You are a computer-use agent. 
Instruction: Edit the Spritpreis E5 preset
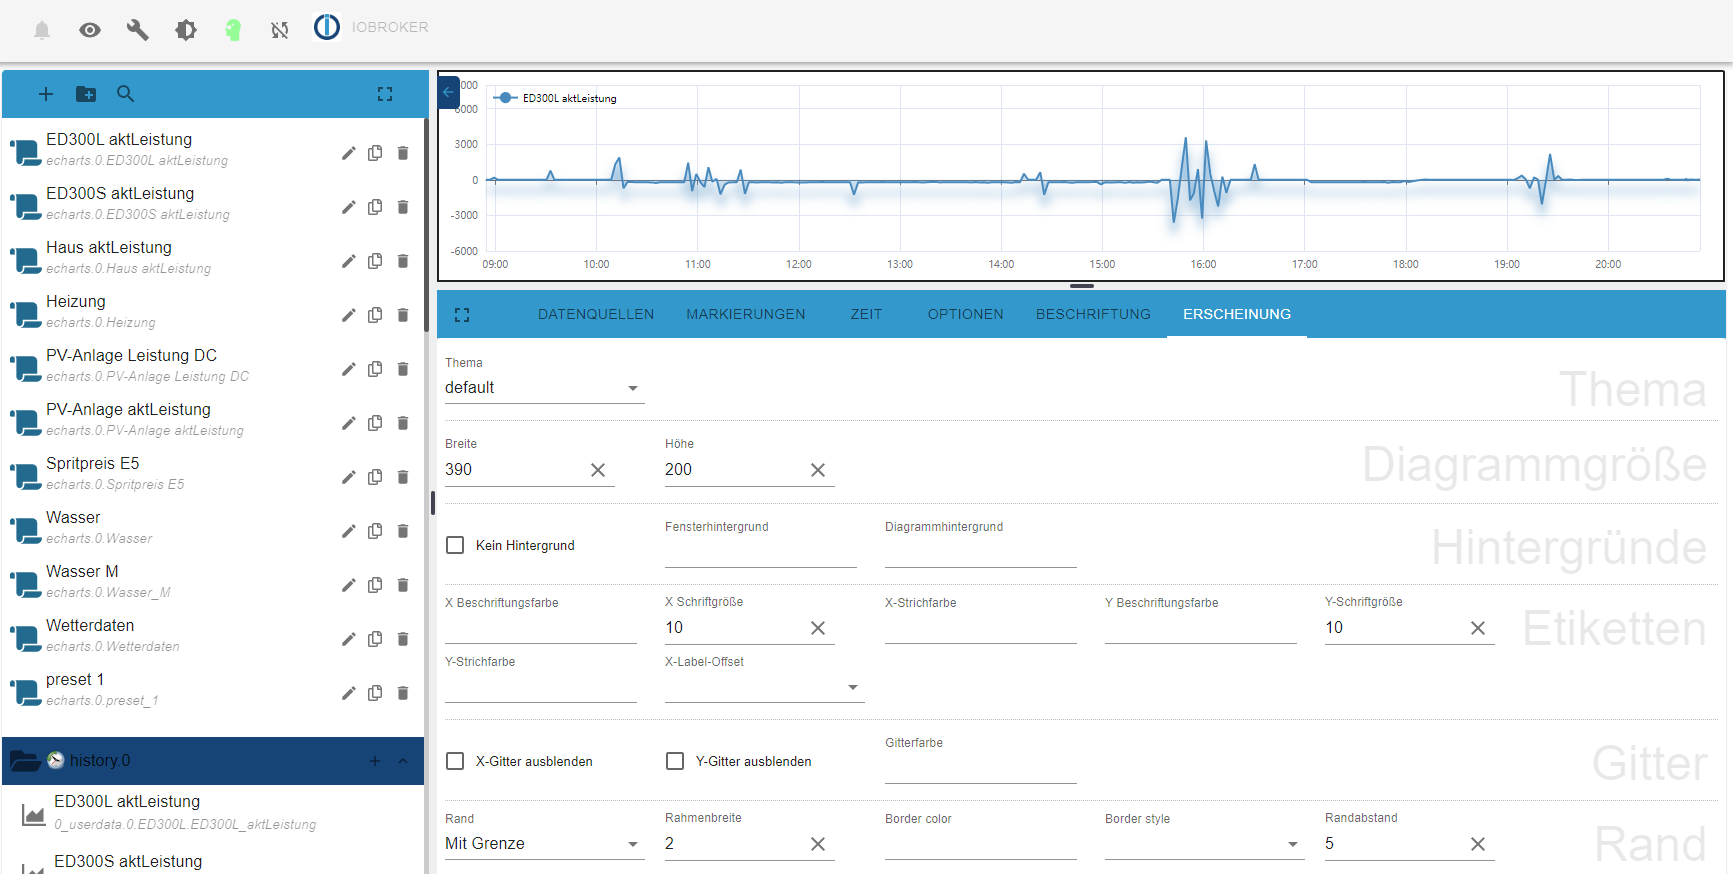coord(348,477)
